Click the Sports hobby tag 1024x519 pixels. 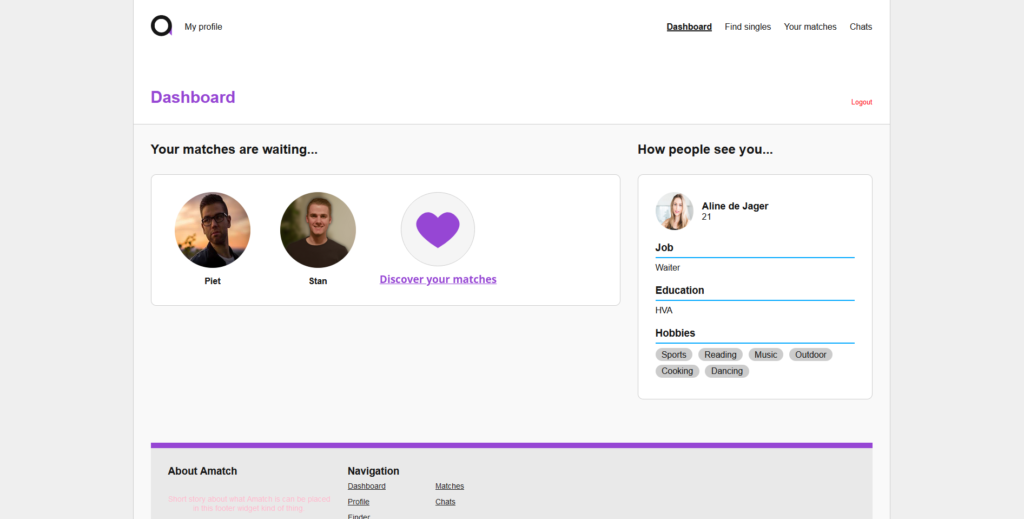674,355
